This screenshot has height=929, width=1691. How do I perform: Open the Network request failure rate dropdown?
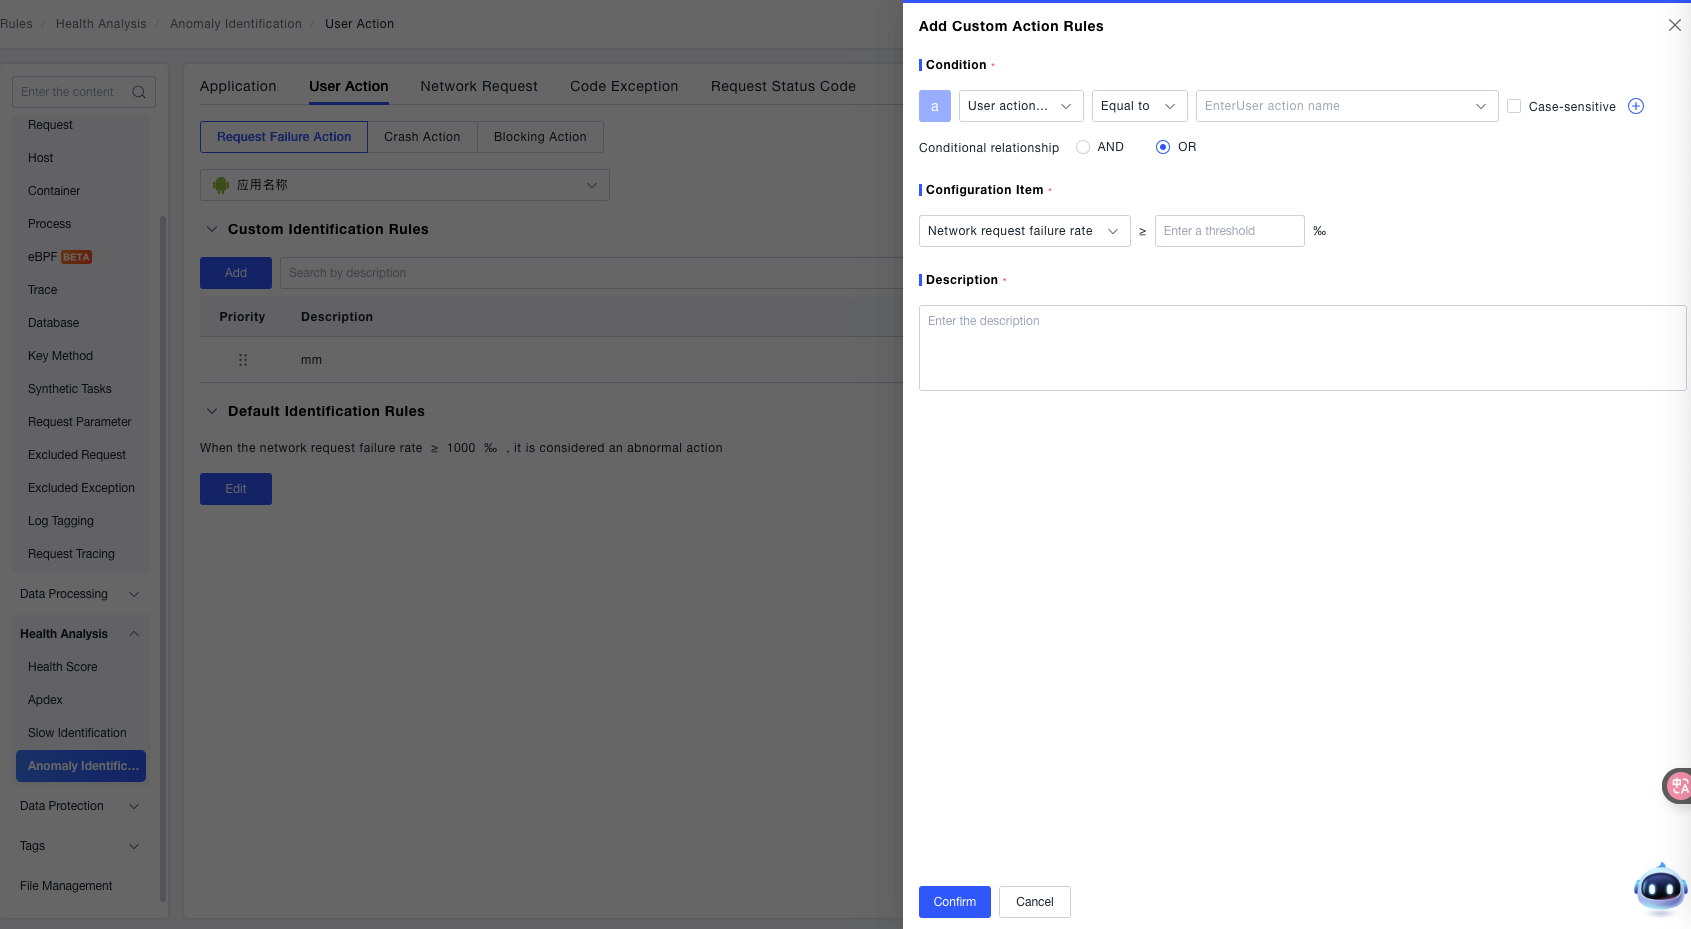point(1024,231)
